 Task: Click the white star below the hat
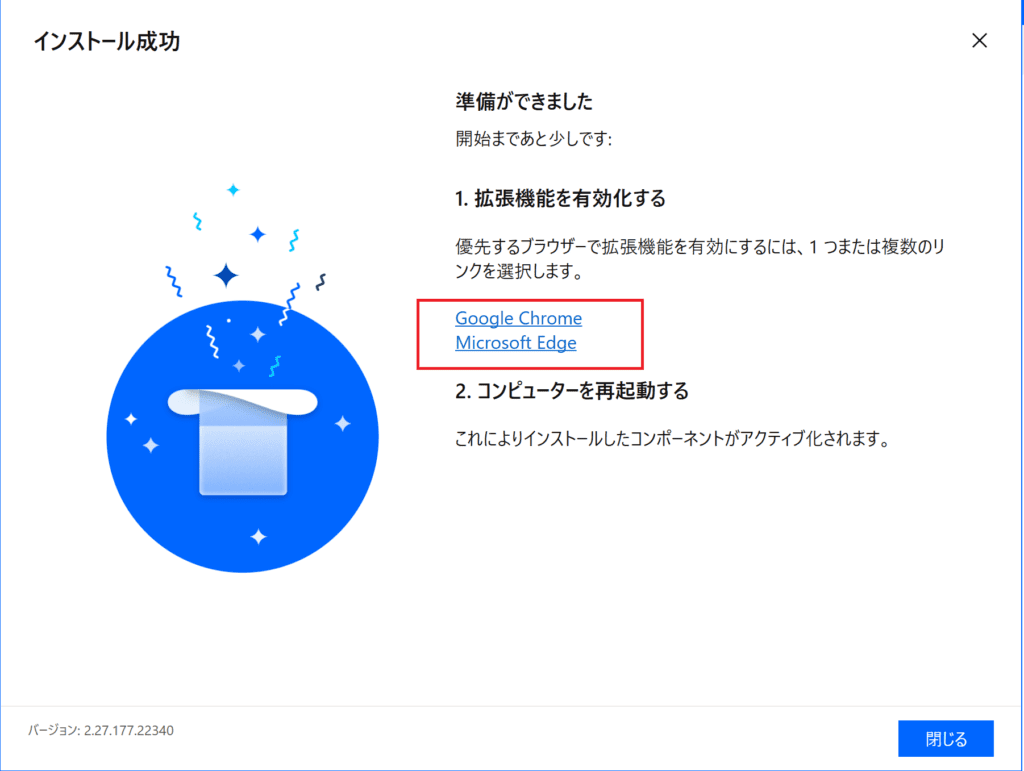tap(259, 537)
